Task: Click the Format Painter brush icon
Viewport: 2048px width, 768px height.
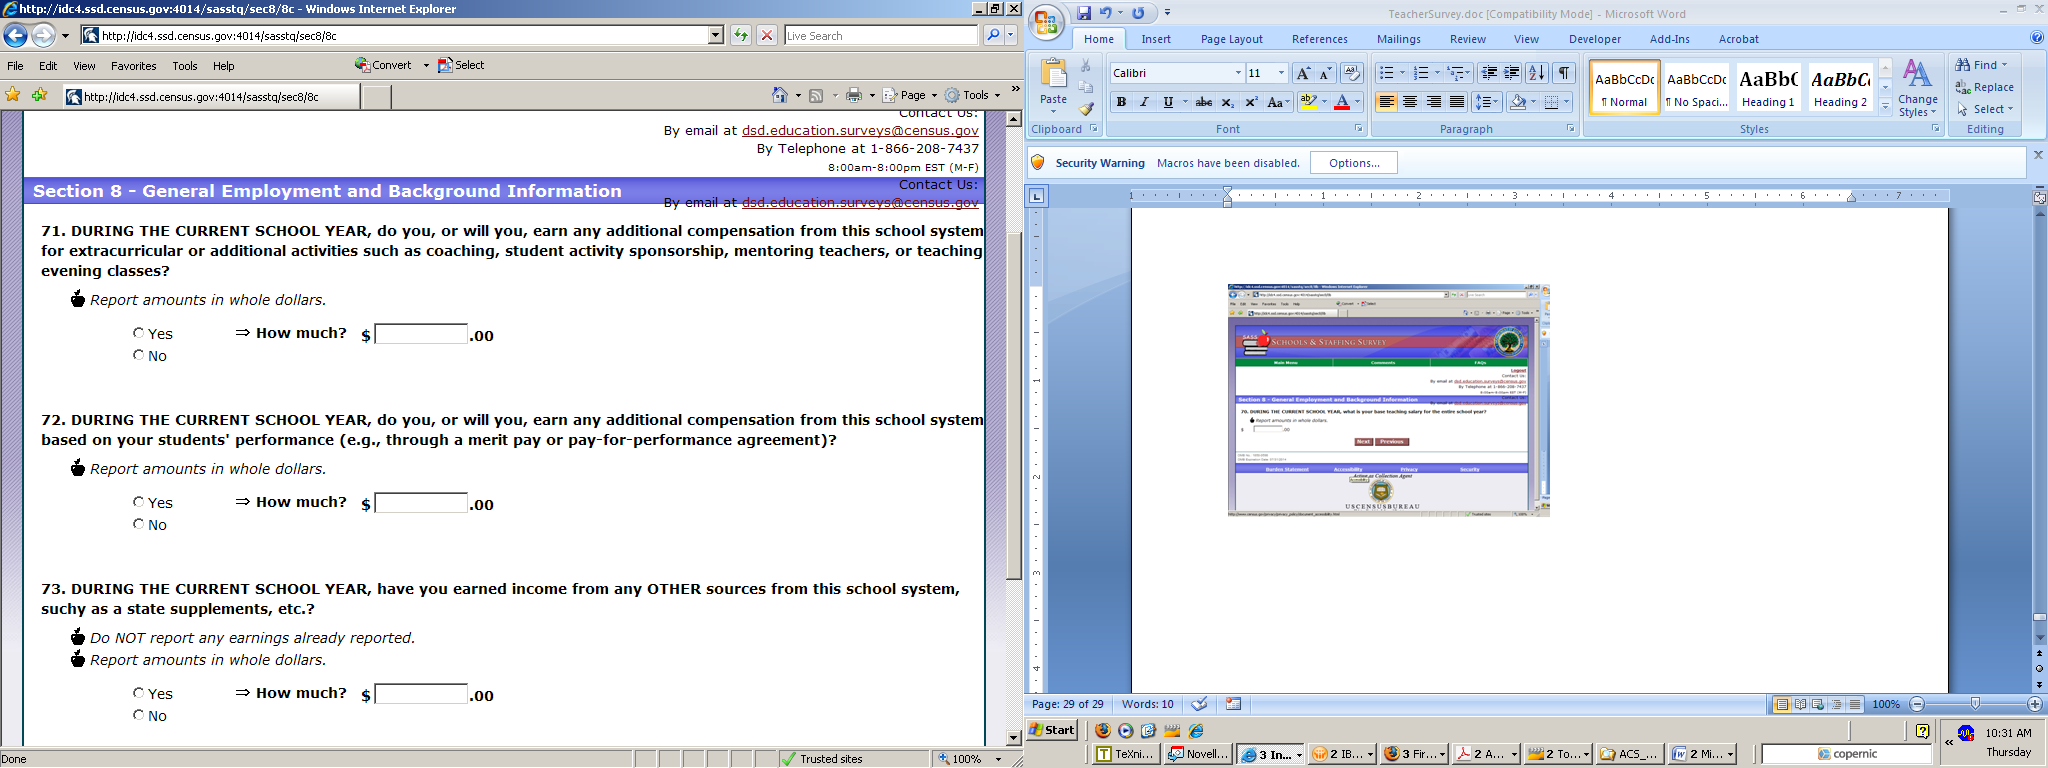Action: [x=1086, y=109]
